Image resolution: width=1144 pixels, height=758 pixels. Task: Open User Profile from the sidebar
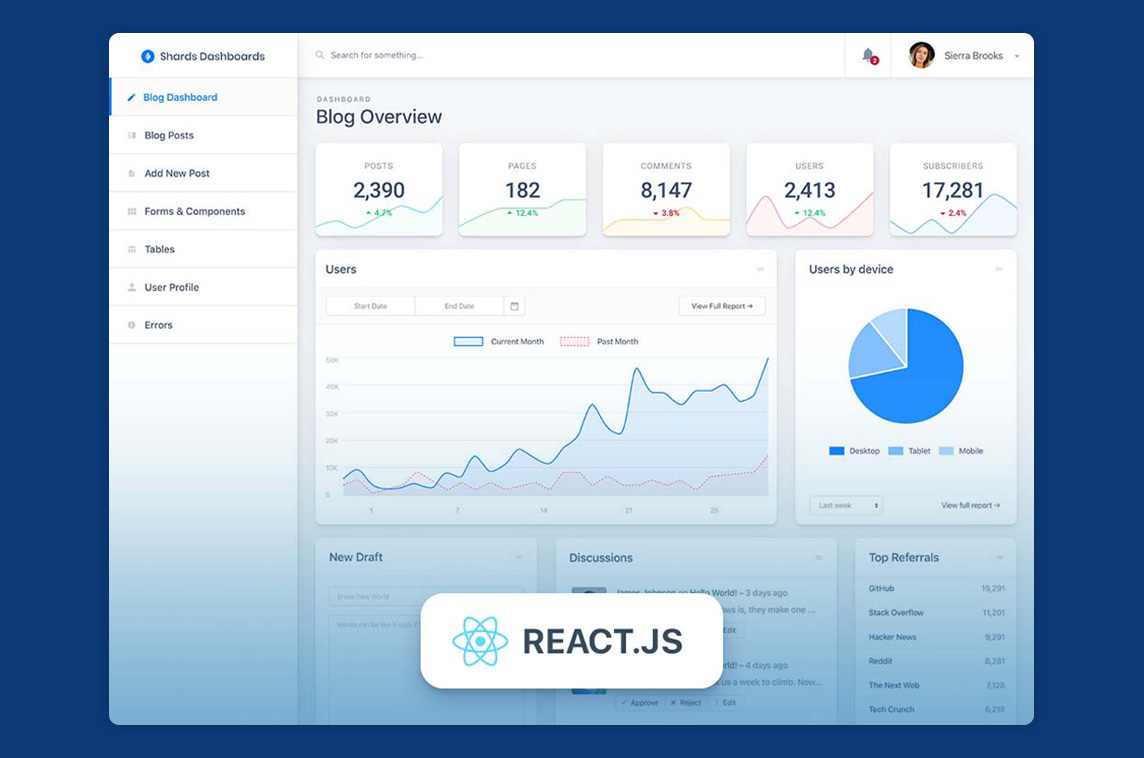pyautogui.click(x=204, y=287)
